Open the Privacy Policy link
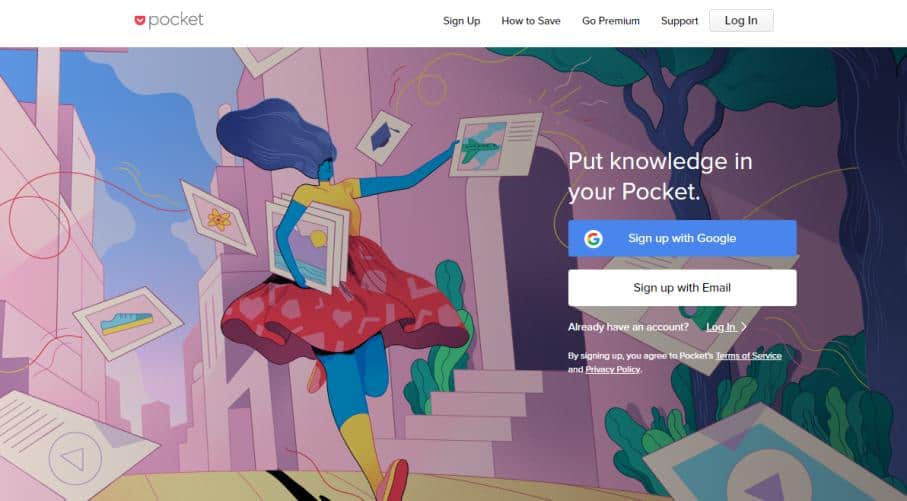This screenshot has width=907, height=501. [x=613, y=369]
